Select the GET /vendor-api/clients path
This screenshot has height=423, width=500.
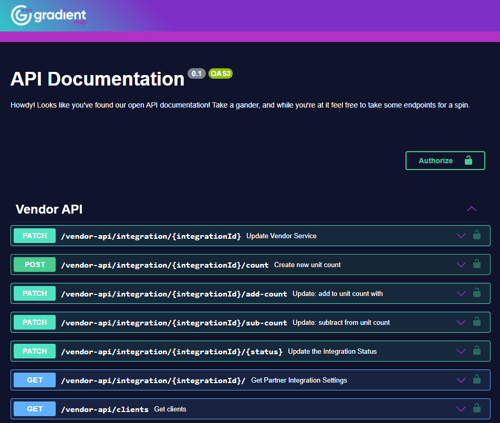tap(105, 409)
